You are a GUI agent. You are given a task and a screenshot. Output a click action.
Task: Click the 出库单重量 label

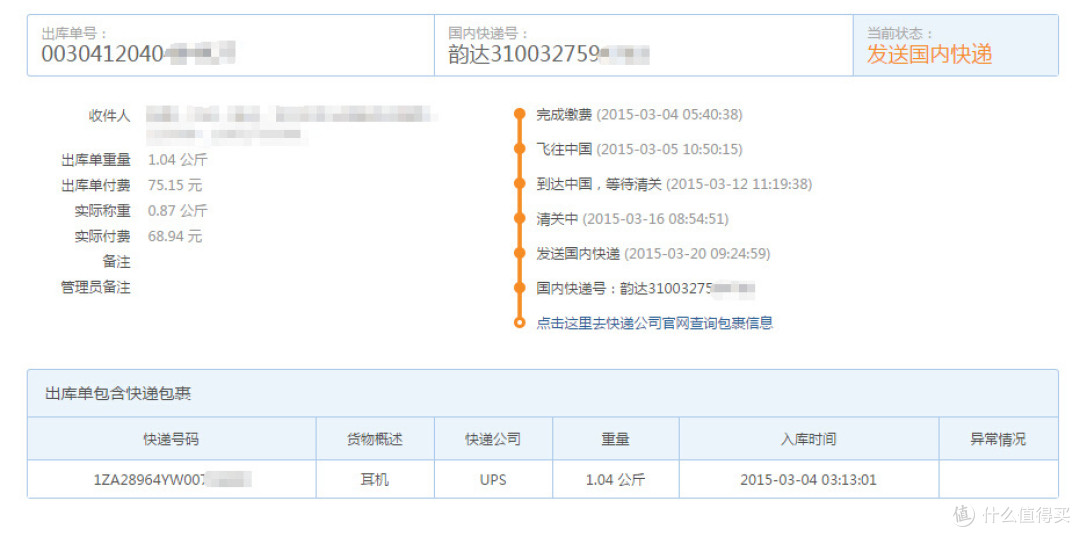96,160
